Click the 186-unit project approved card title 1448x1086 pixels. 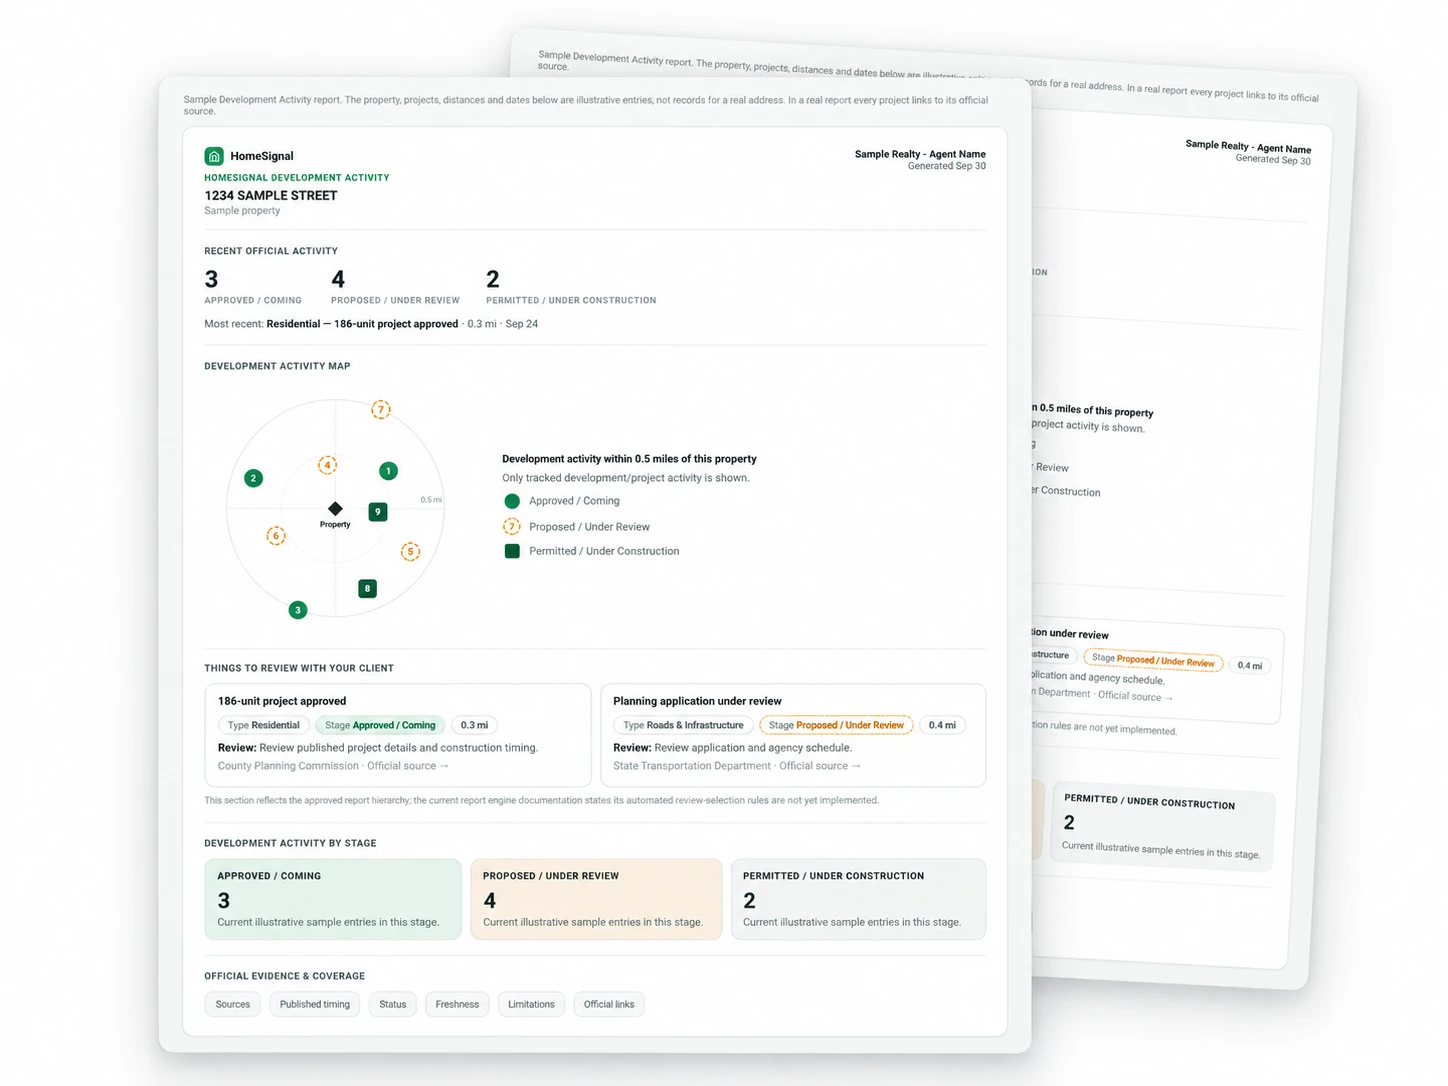[282, 701]
